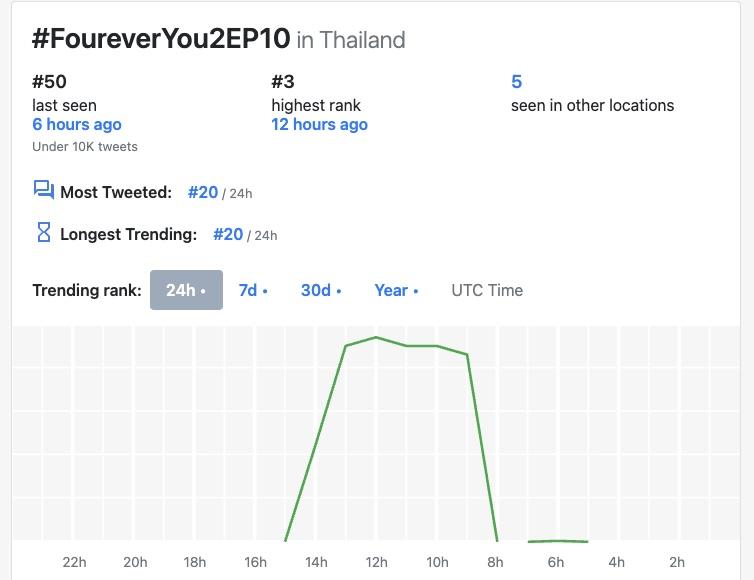This screenshot has width=754, height=580.
Task: Open the Most Tweeted #20 rank link
Action: click(202, 192)
